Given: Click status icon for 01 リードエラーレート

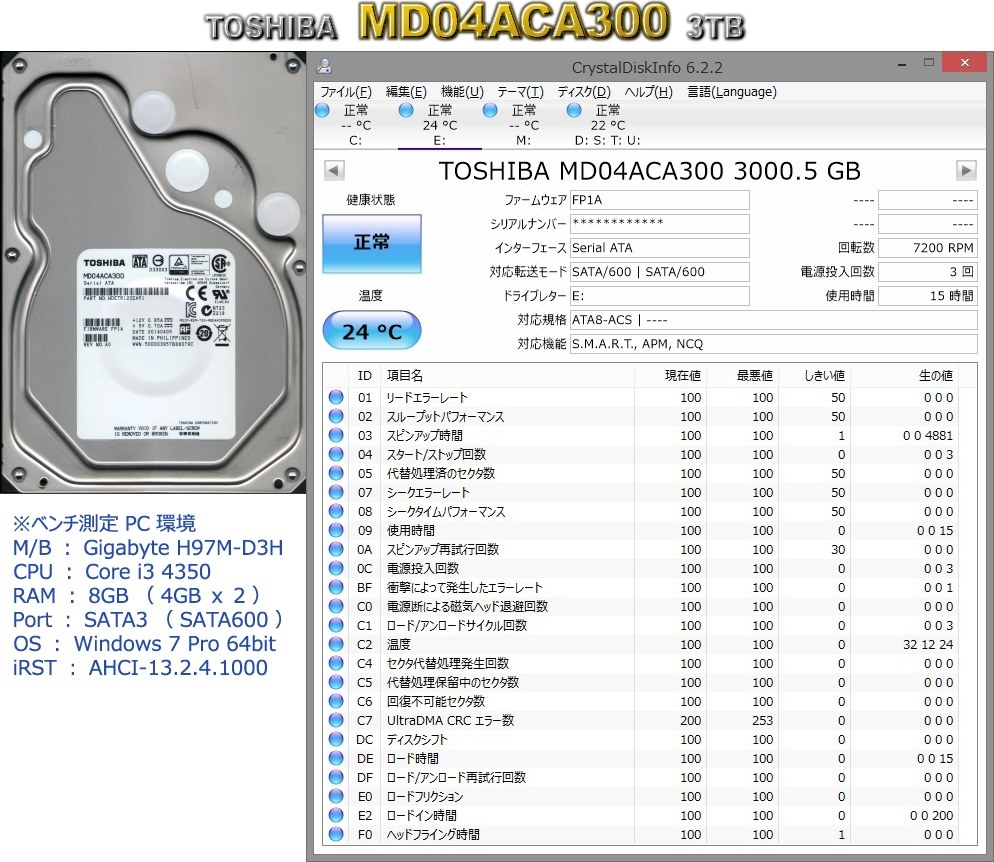Looking at the screenshot, I should pos(336,397).
